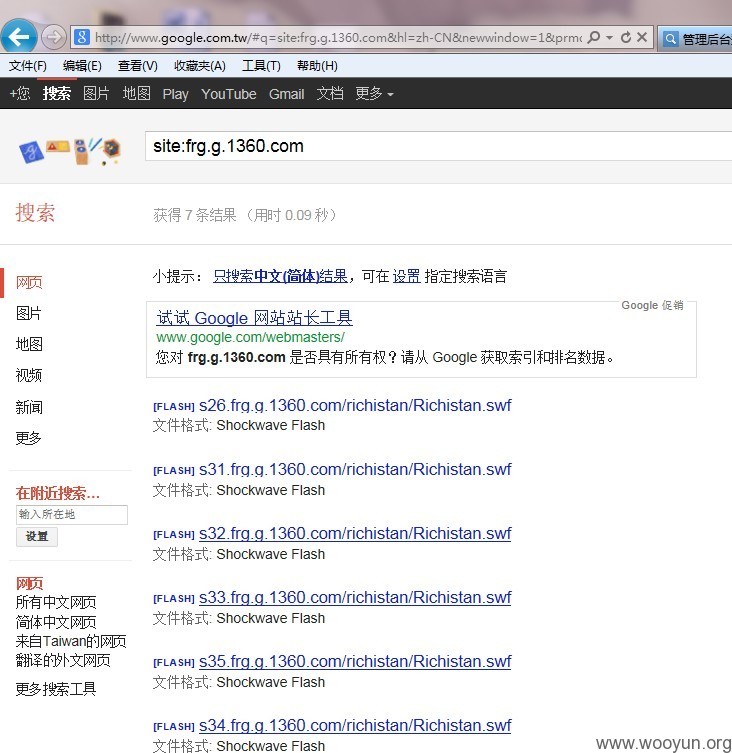732x753 pixels.
Task: Click the red 搜索 page heading
Action: click(x=35, y=212)
